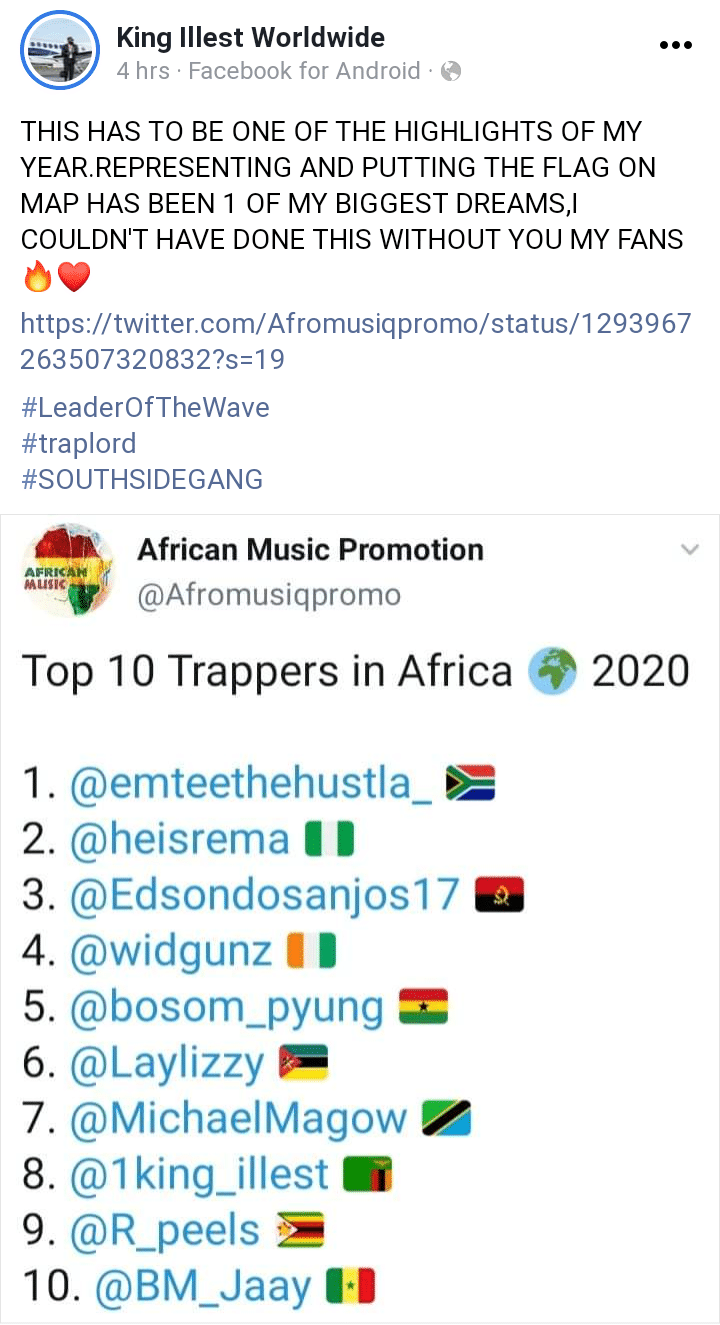Click the #traplord hashtag
This screenshot has height=1325, width=720.
point(80,443)
